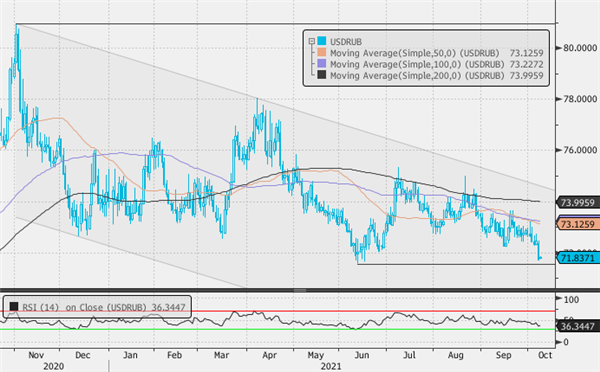
Task: Click the Apr month label
Action: pyautogui.click(x=269, y=355)
